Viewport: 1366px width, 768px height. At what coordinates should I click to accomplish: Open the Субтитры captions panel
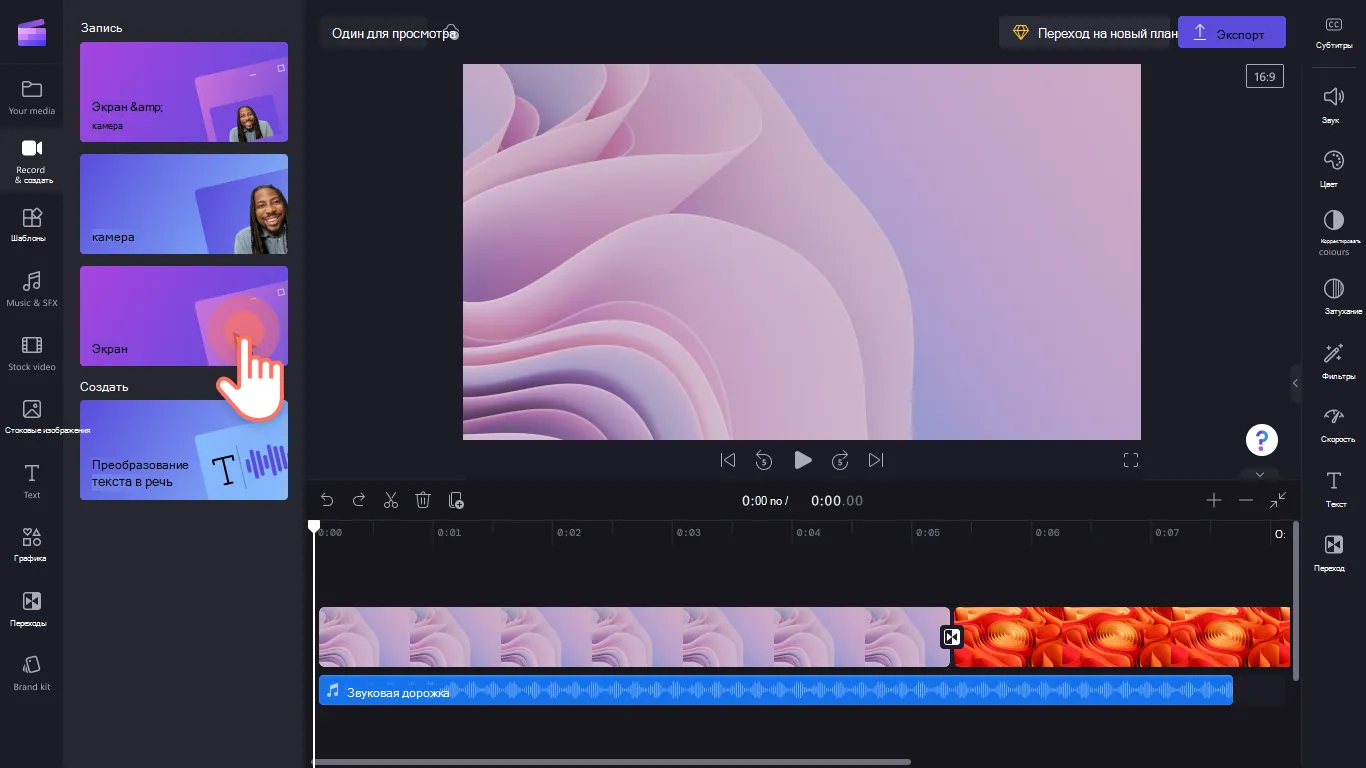1334,33
